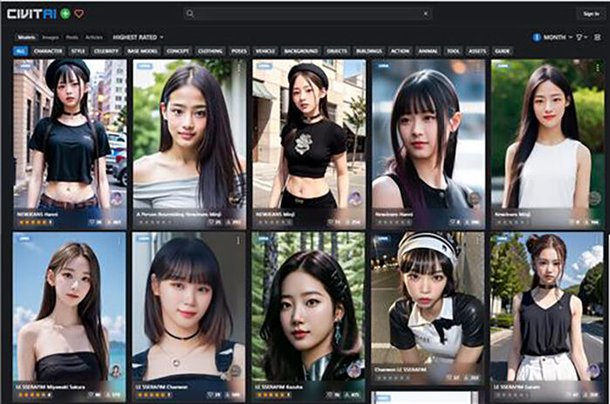The image size is (610, 404).
Task: Select the CLOTHING category chip
Action: pyautogui.click(x=210, y=51)
